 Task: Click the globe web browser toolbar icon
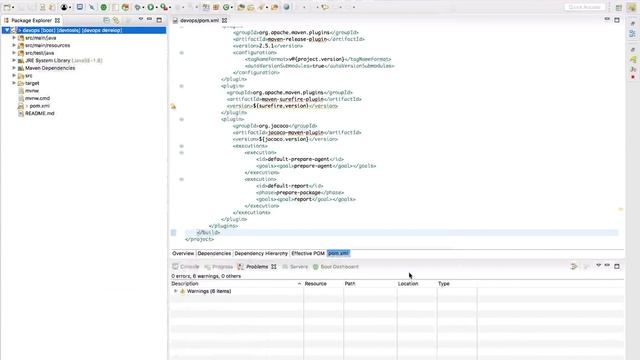(x=287, y=7)
